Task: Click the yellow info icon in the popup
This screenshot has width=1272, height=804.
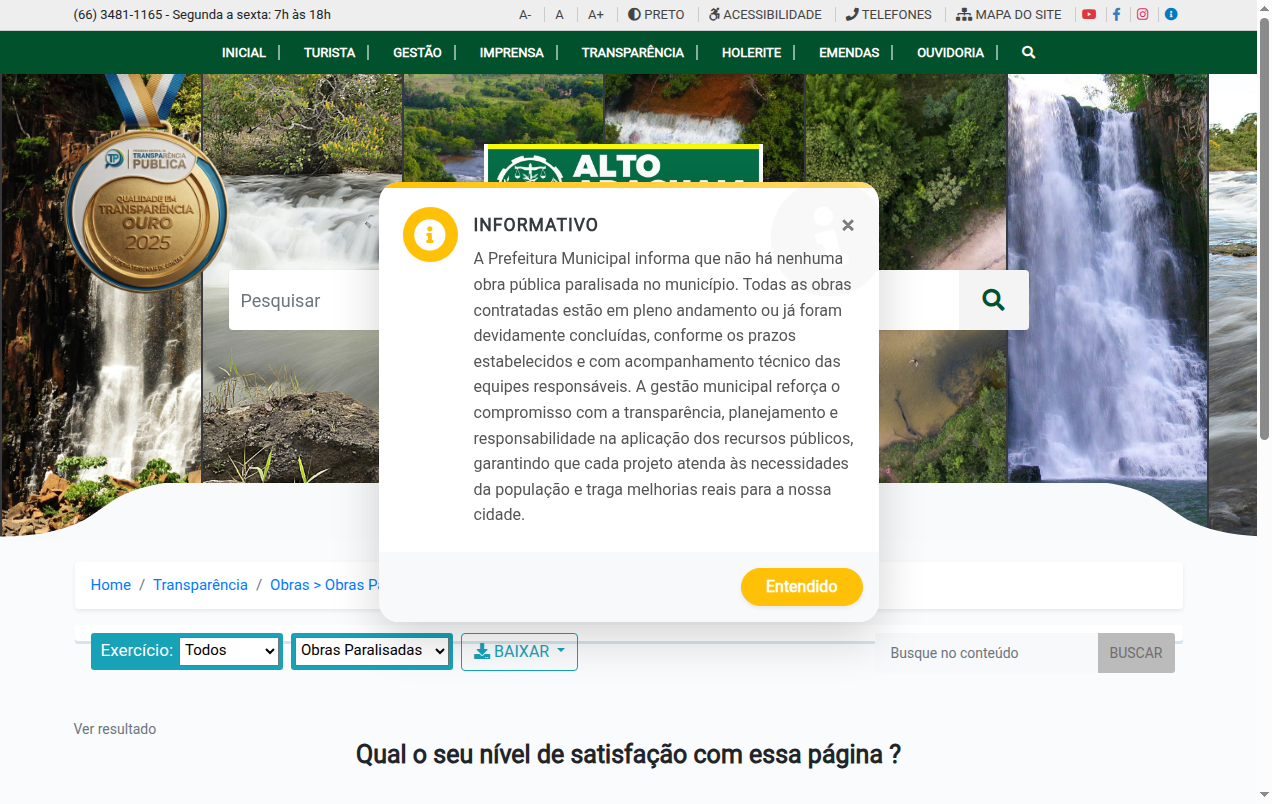Action: pos(430,235)
